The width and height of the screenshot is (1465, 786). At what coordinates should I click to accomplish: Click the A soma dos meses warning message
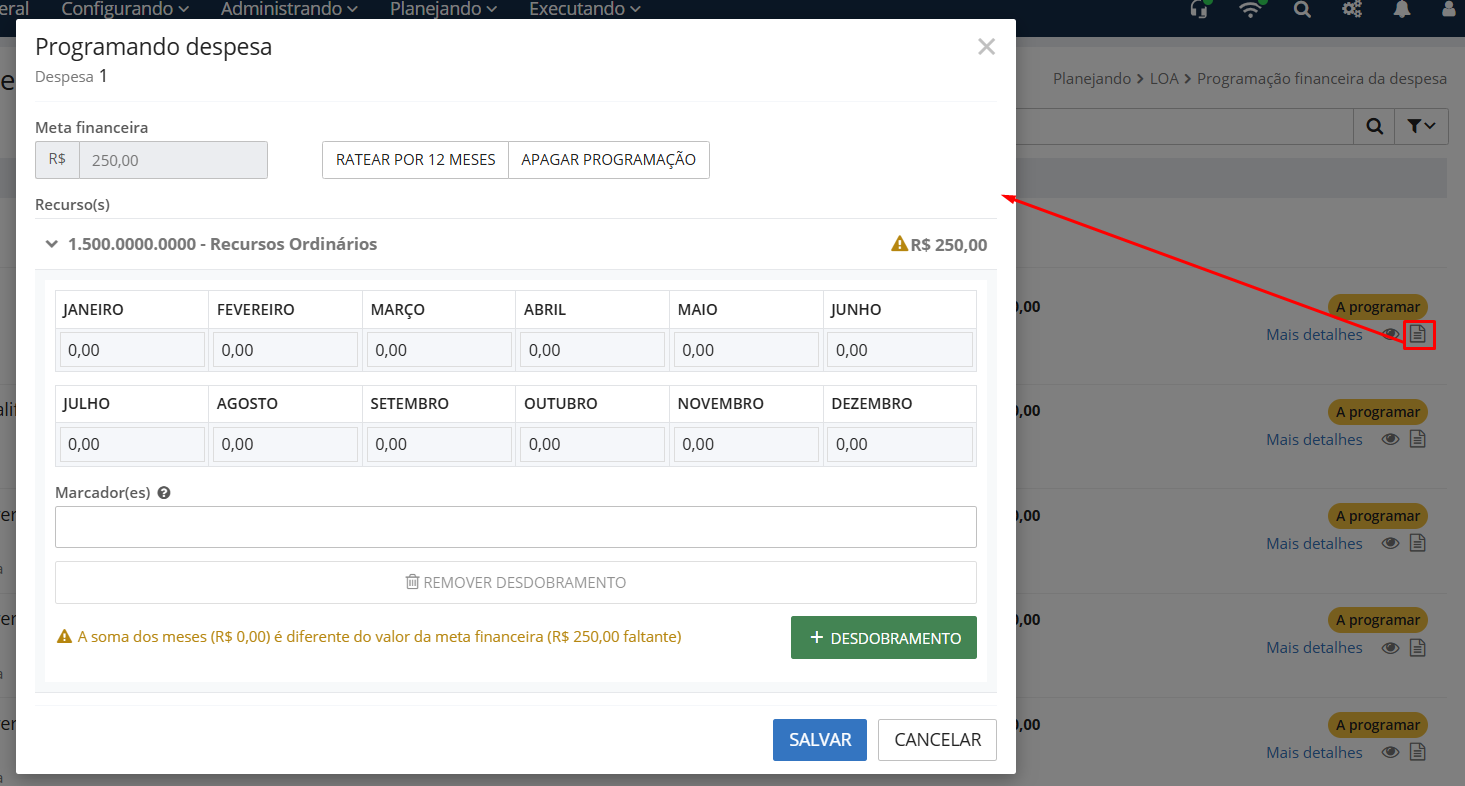click(370, 636)
